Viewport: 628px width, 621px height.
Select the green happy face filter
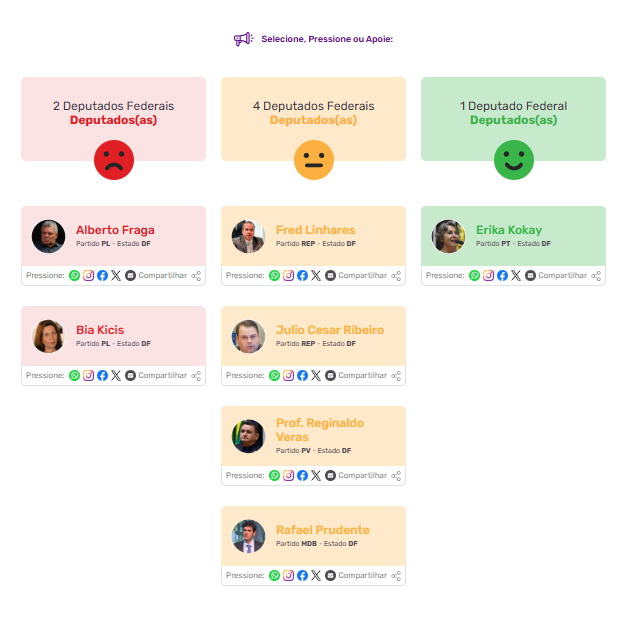click(514, 160)
